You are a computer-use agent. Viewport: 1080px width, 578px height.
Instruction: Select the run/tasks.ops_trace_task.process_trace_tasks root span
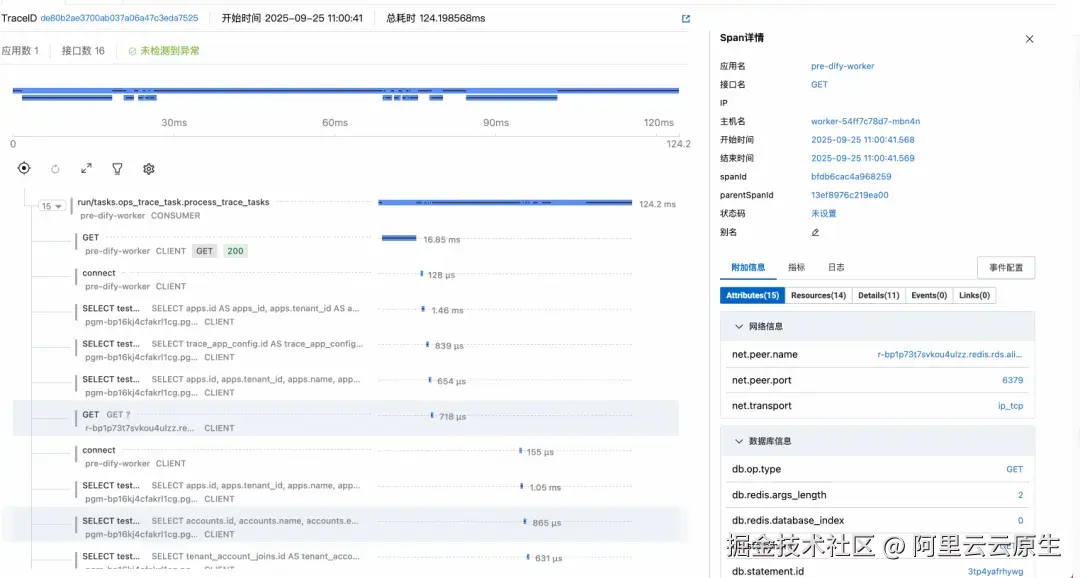173,202
